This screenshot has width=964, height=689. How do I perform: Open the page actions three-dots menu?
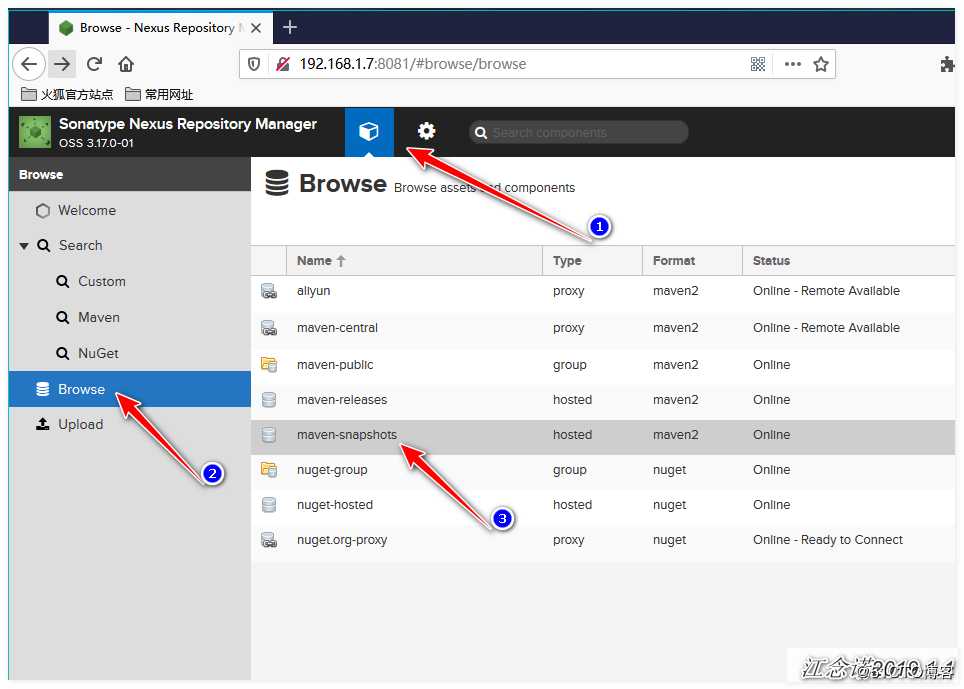tap(792, 64)
